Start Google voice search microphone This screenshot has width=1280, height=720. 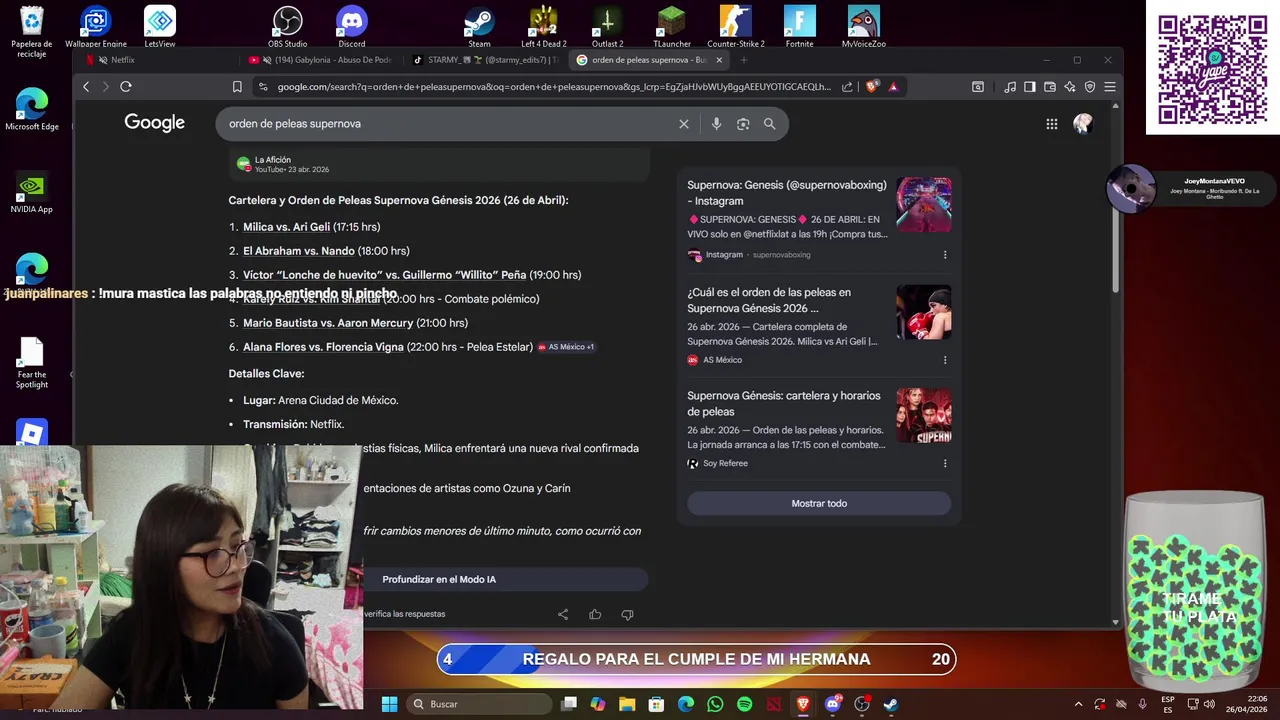click(x=716, y=124)
